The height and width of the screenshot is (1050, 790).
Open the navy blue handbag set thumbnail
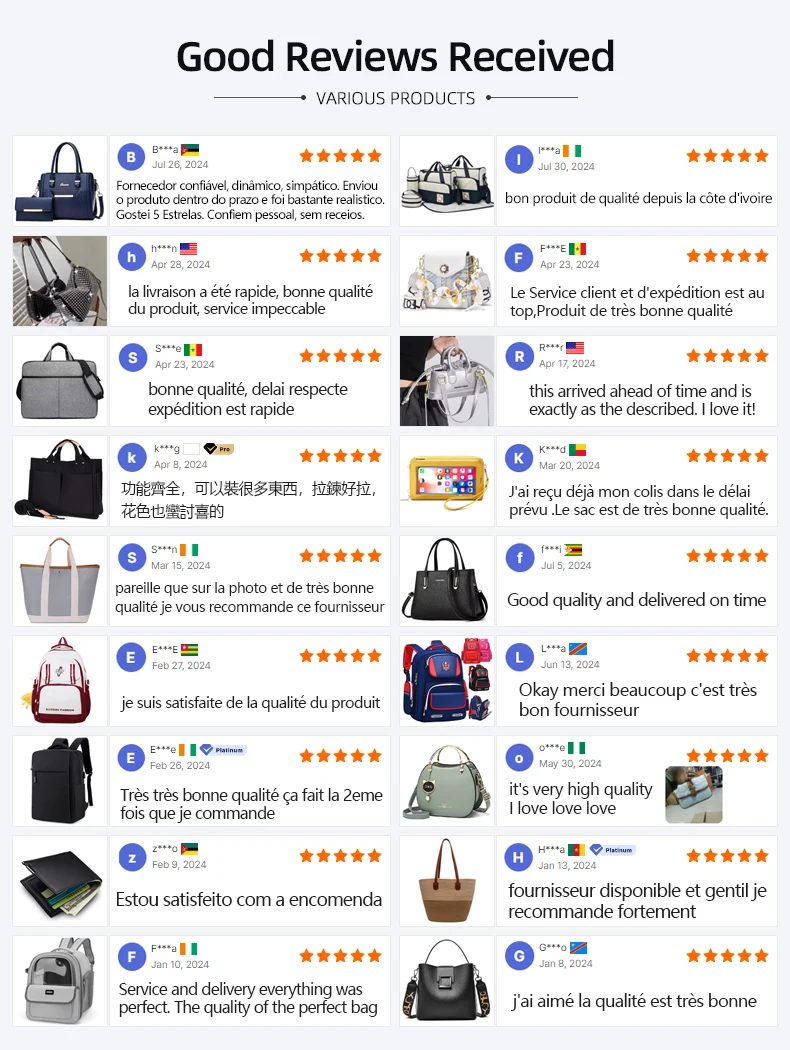click(60, 181)
